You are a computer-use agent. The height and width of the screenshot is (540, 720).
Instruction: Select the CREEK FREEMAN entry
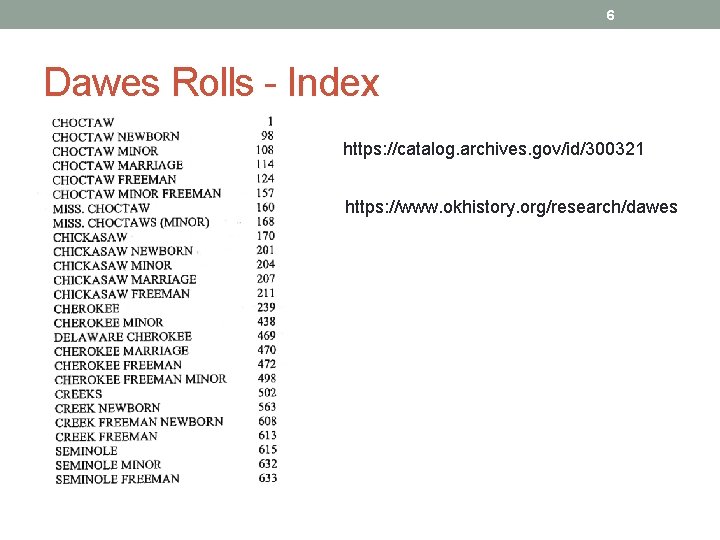(x=106, y=437)
